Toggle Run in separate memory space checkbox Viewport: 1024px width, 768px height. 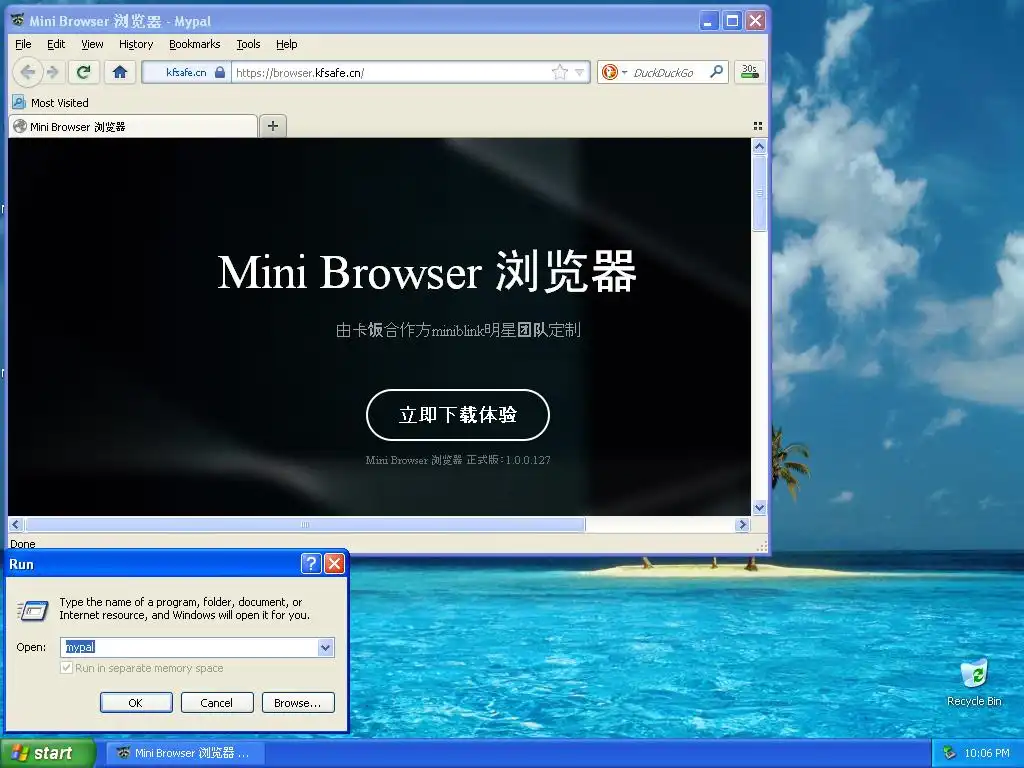click(x=66, y=667)
